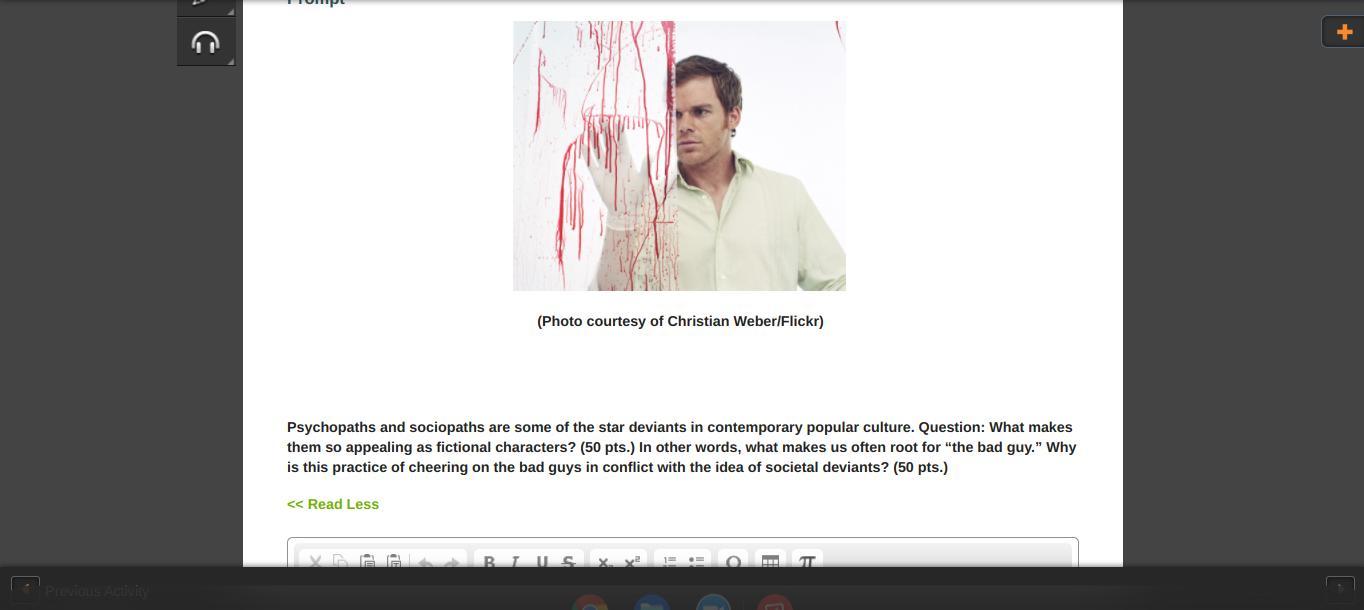
Task: Insert a bulleted list
Action: pyautogui.click(x=696, y=562)
